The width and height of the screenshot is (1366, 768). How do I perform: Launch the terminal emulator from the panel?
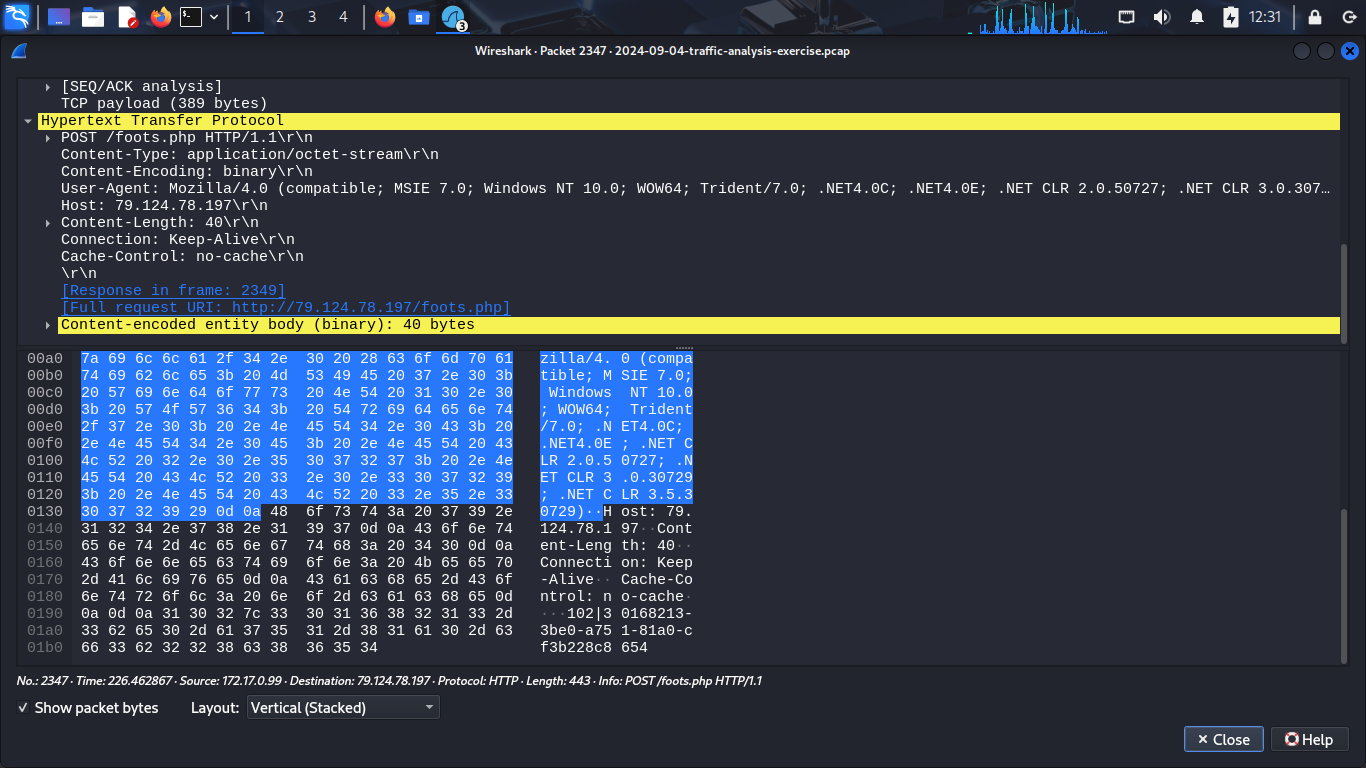click(x=190, y=17)
